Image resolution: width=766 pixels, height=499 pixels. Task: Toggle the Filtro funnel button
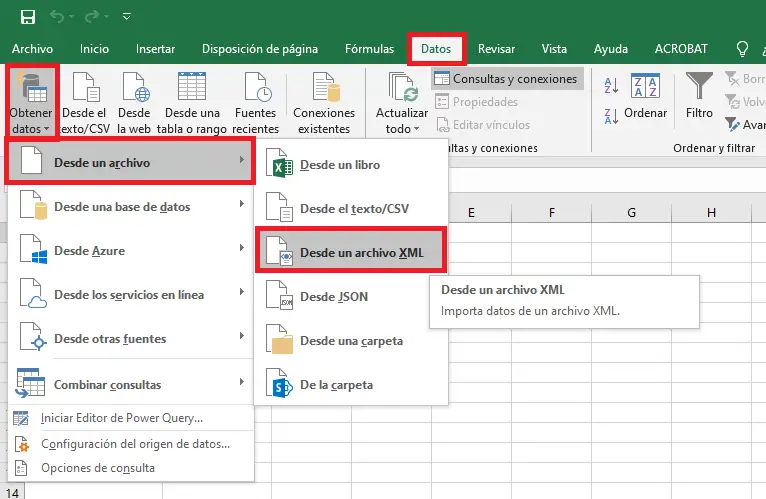pos(699,97)
